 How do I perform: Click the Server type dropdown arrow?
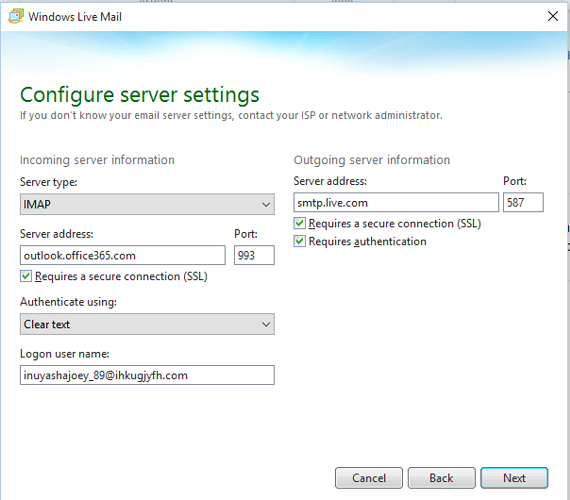pyautogui.click(x=266, y=204)
